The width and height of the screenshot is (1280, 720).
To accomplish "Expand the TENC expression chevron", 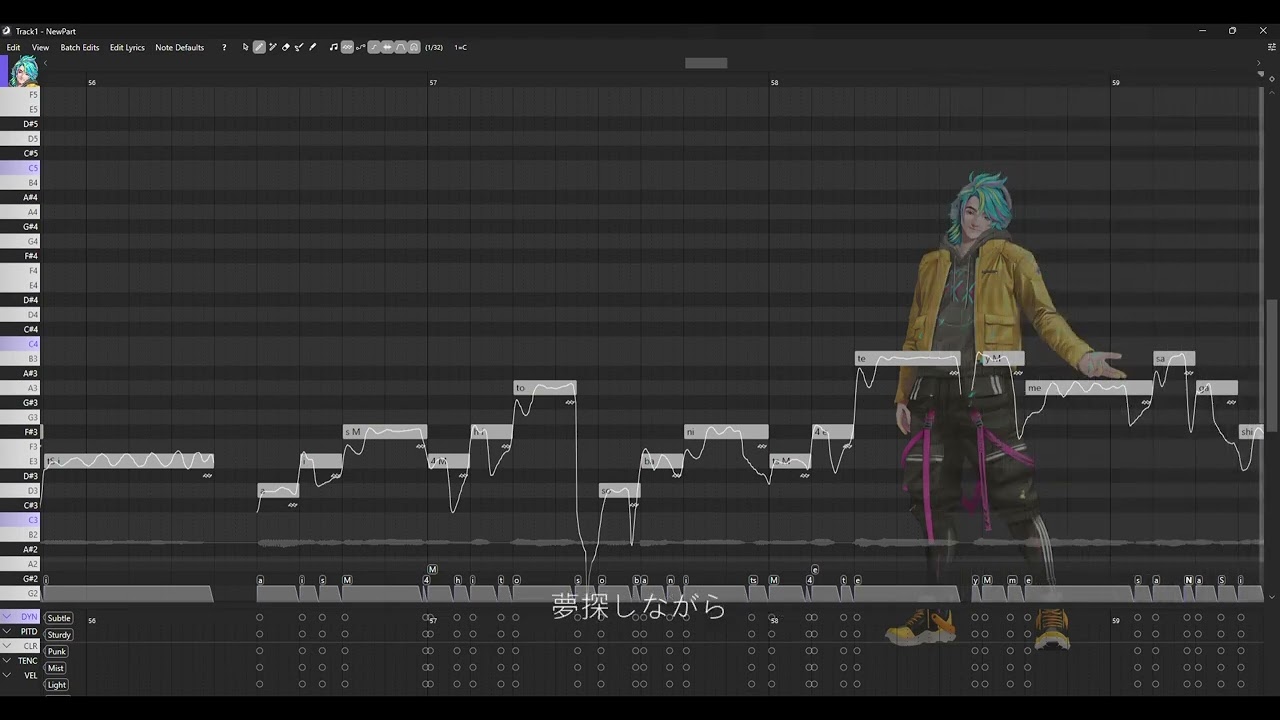I will [7, 660].
